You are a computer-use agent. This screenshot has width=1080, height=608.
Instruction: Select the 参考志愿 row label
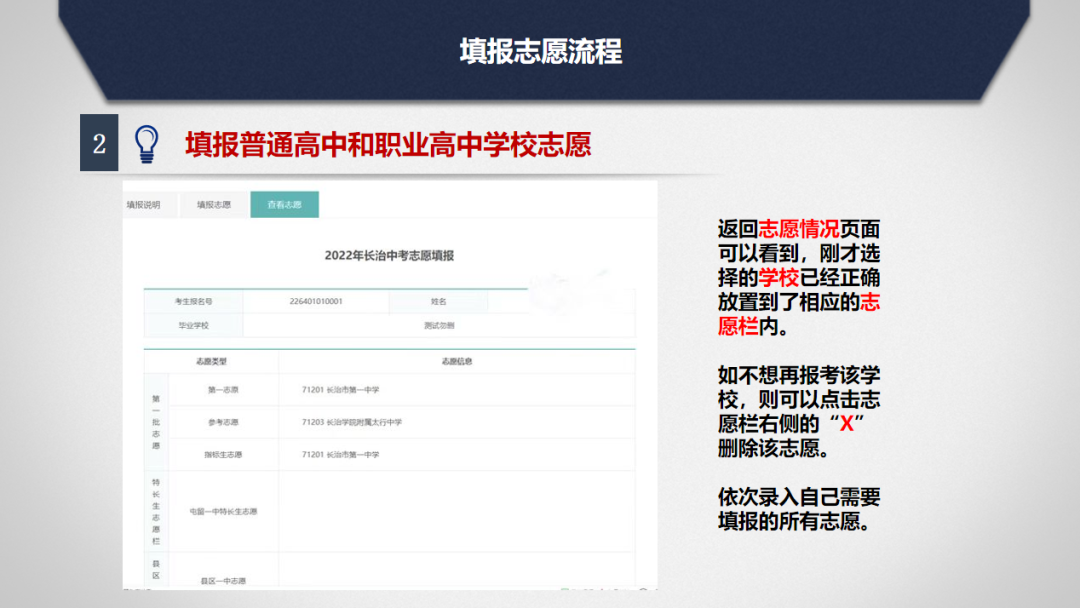tap(223, 422)
